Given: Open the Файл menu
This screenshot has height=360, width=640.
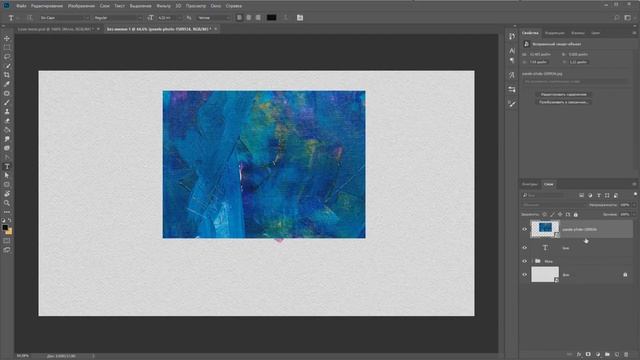Looking at the screenshot, I should (21, 6).
